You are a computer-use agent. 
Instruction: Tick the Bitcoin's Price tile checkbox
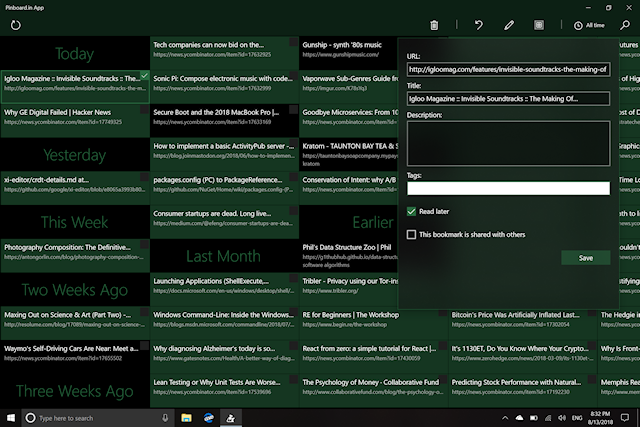591,314
